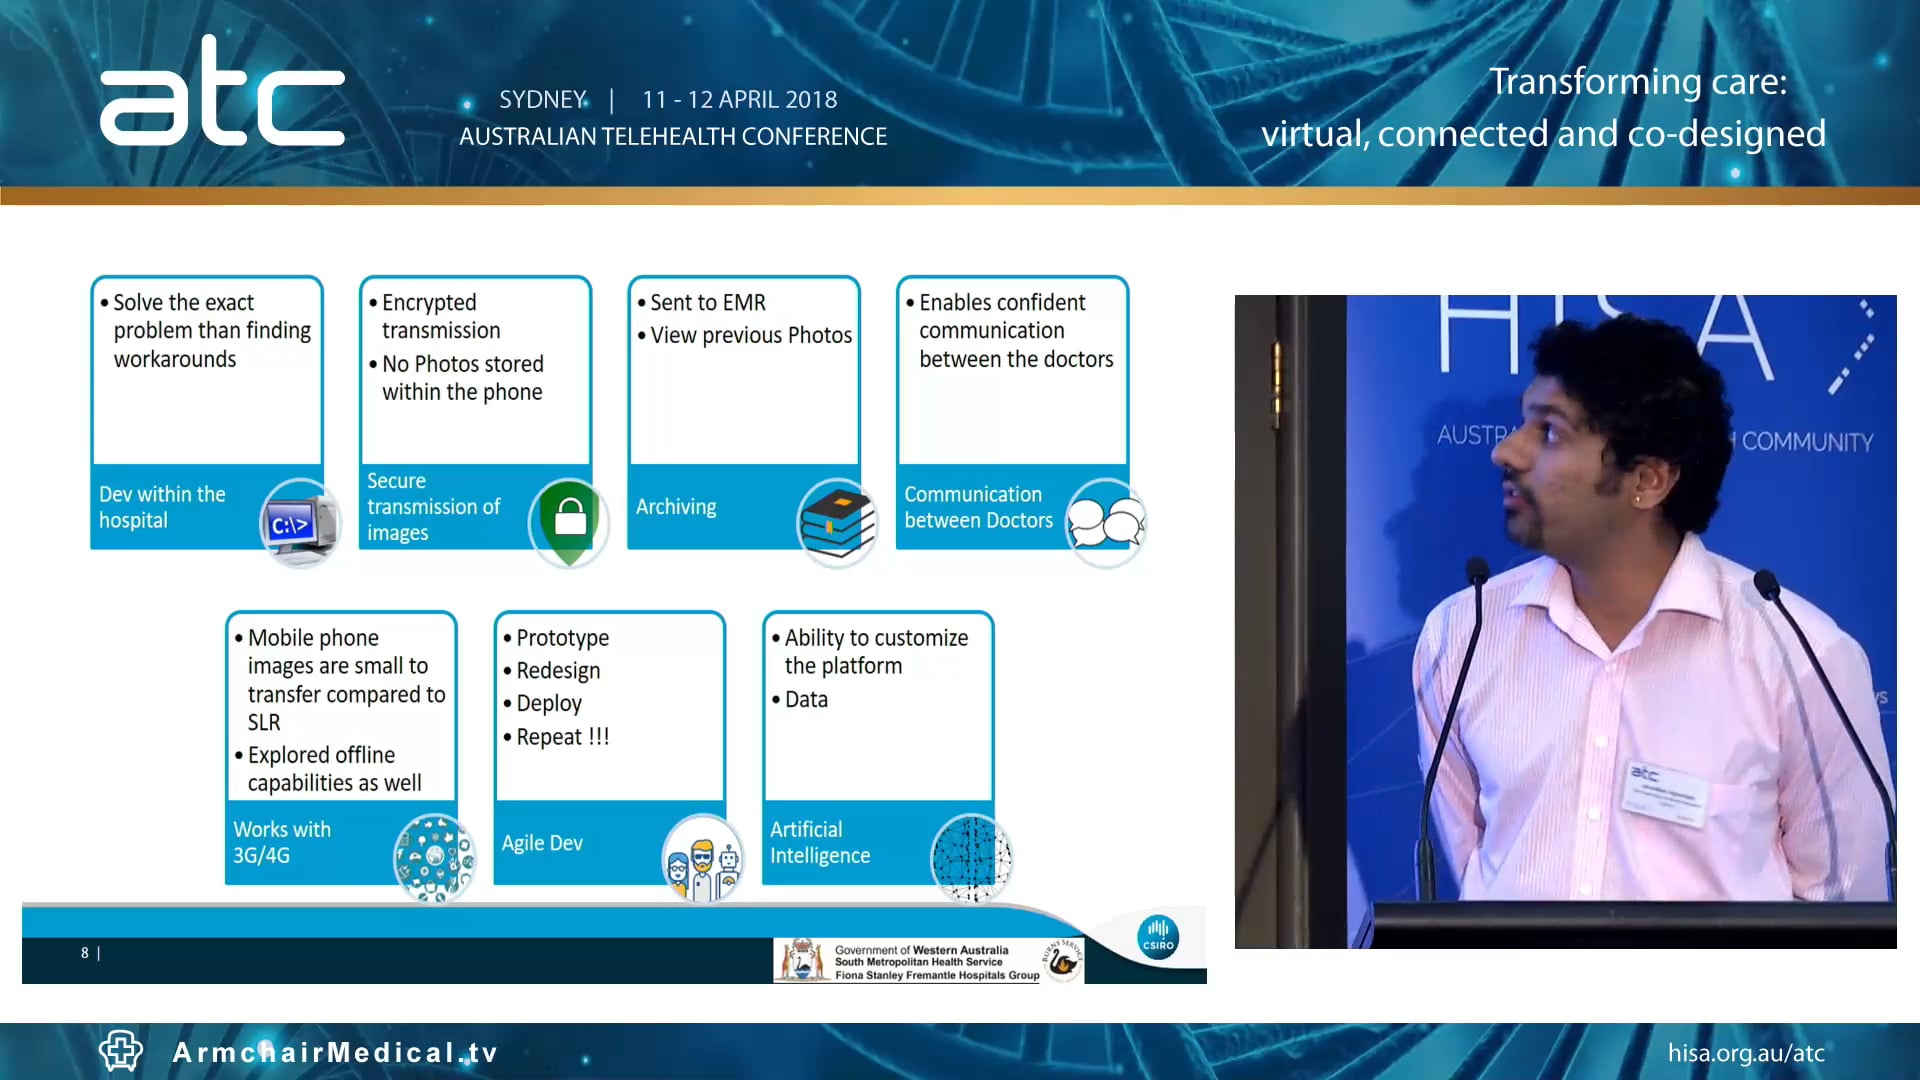Click the Artificial Intelligence brain mesh icon
Viewport: 1920px width, 1080px height.
pos(970,858)
